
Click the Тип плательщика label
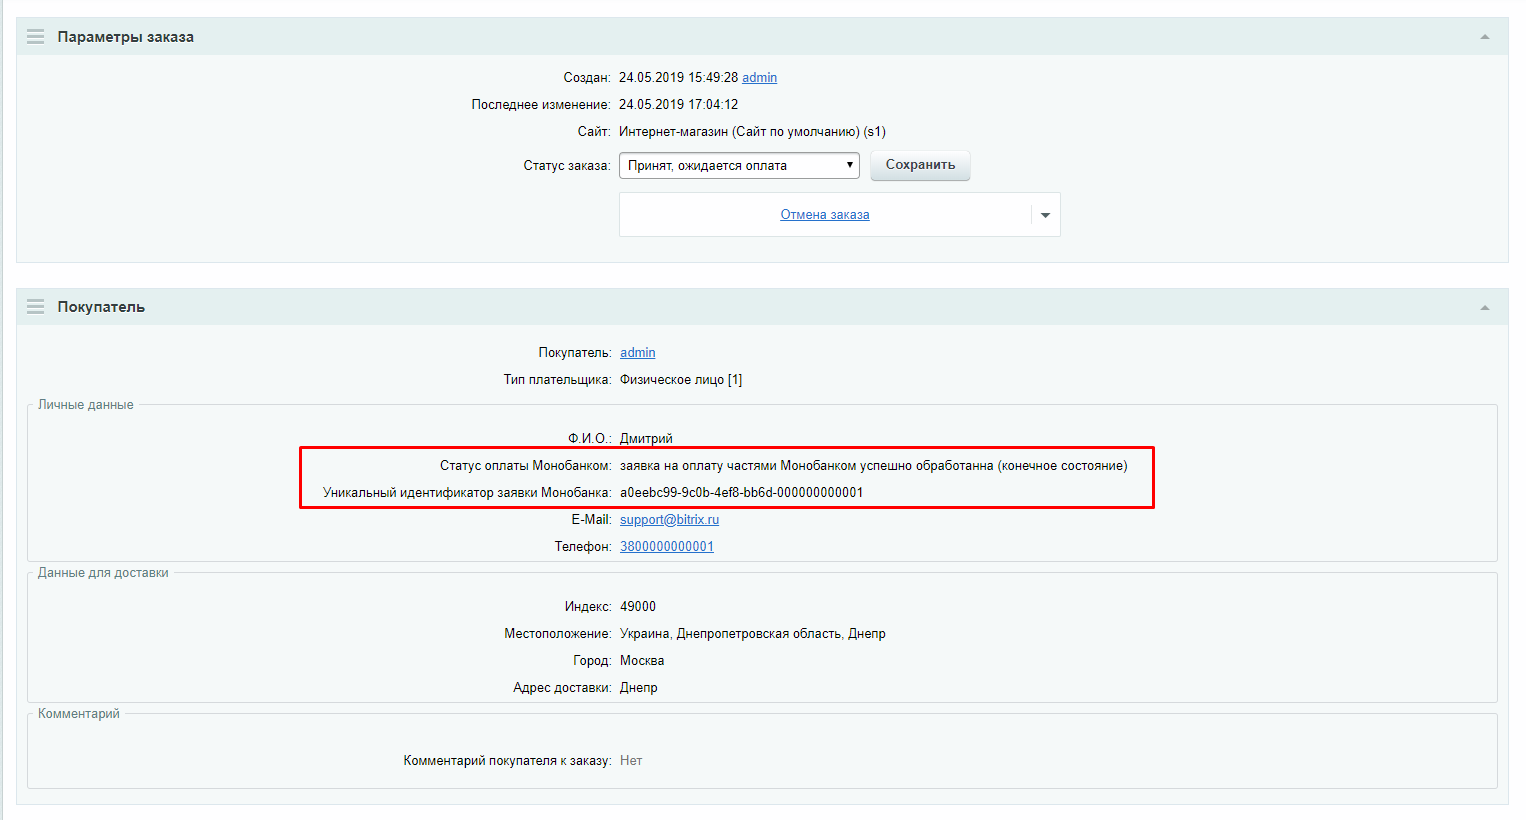pyautogui.click(x=558, y=380)
